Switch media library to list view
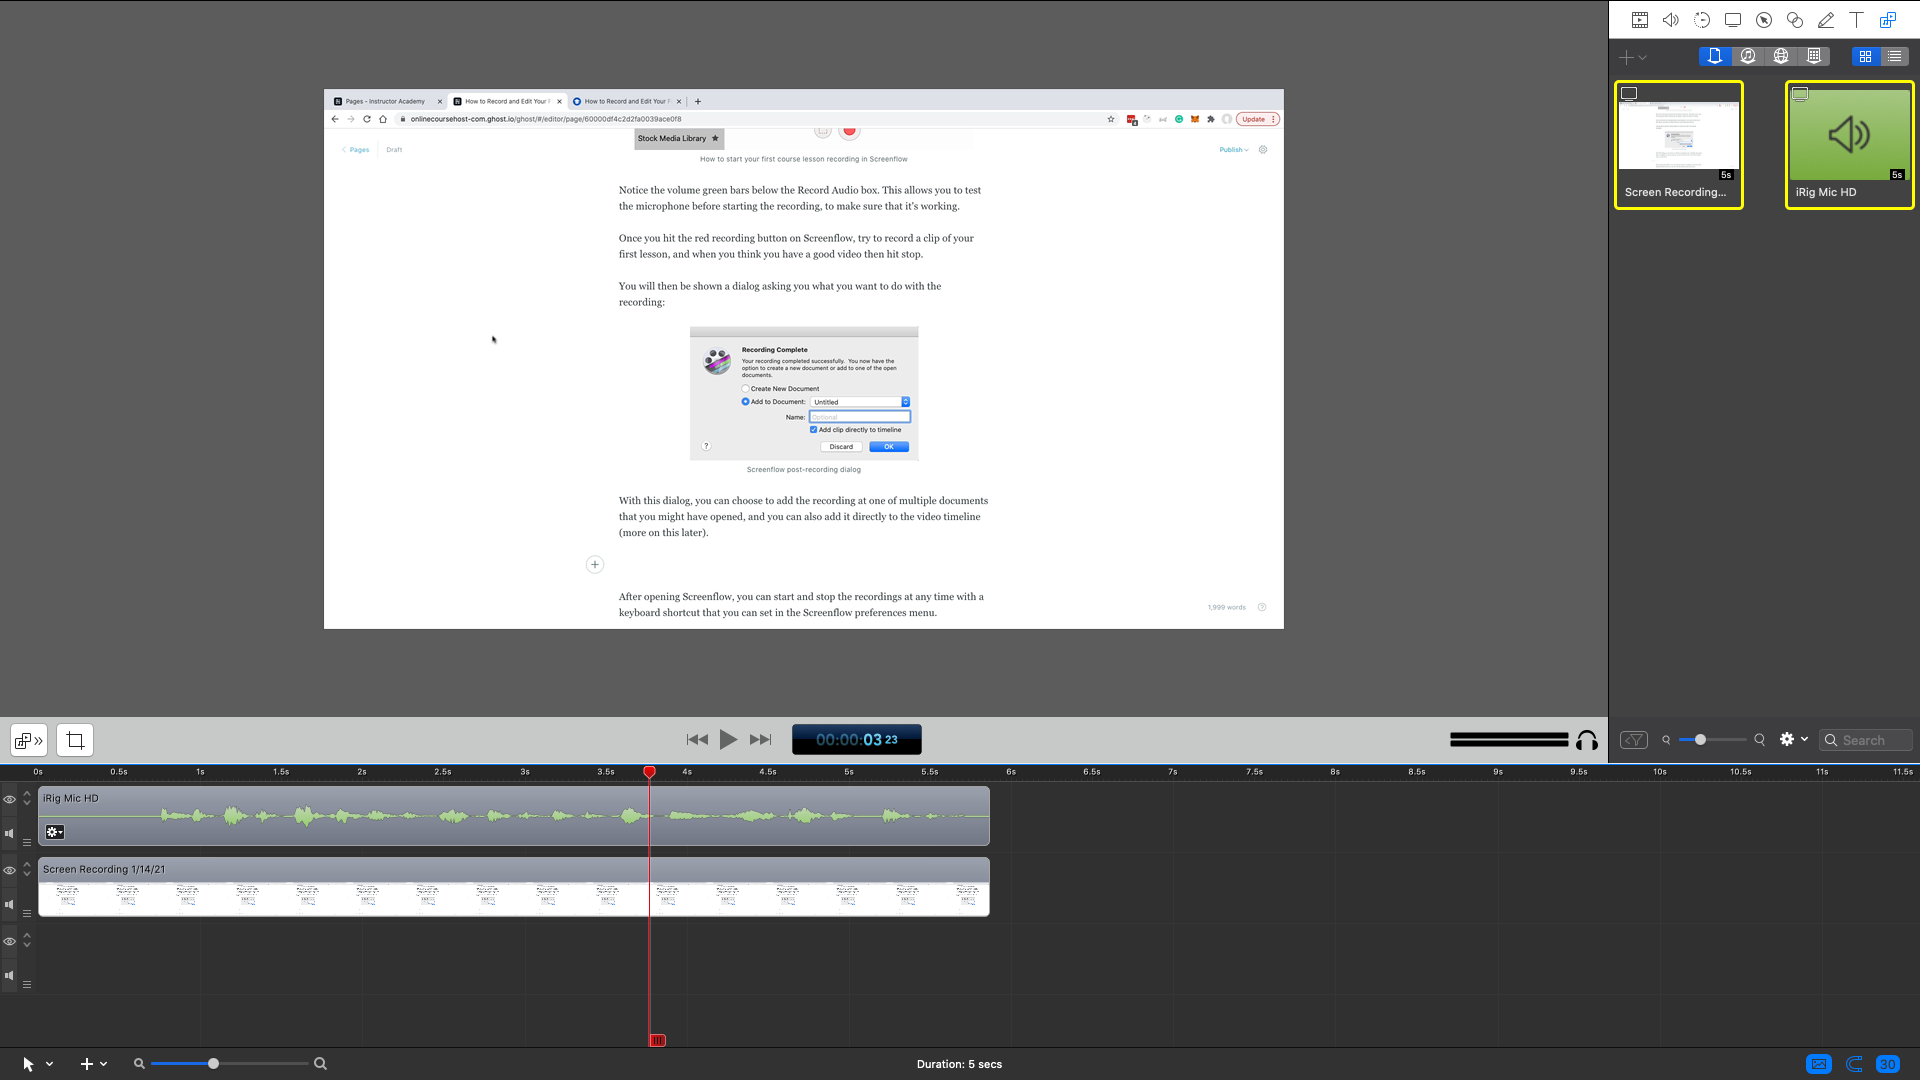The image size is (1920, 1080). [x=1894, y=57]
